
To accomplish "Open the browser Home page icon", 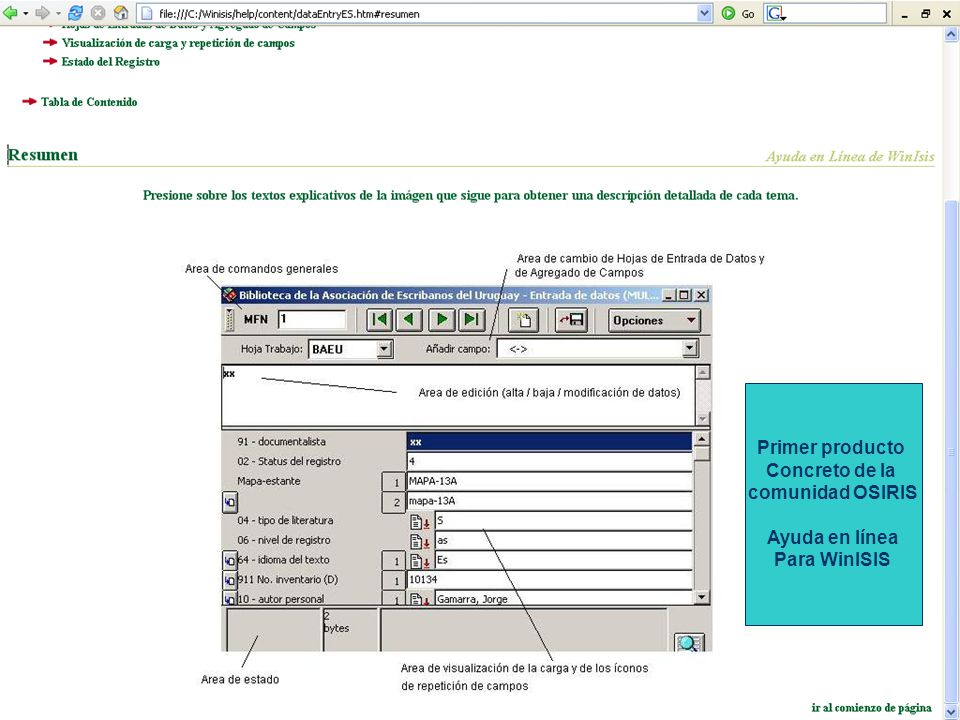I will point(122,13).
